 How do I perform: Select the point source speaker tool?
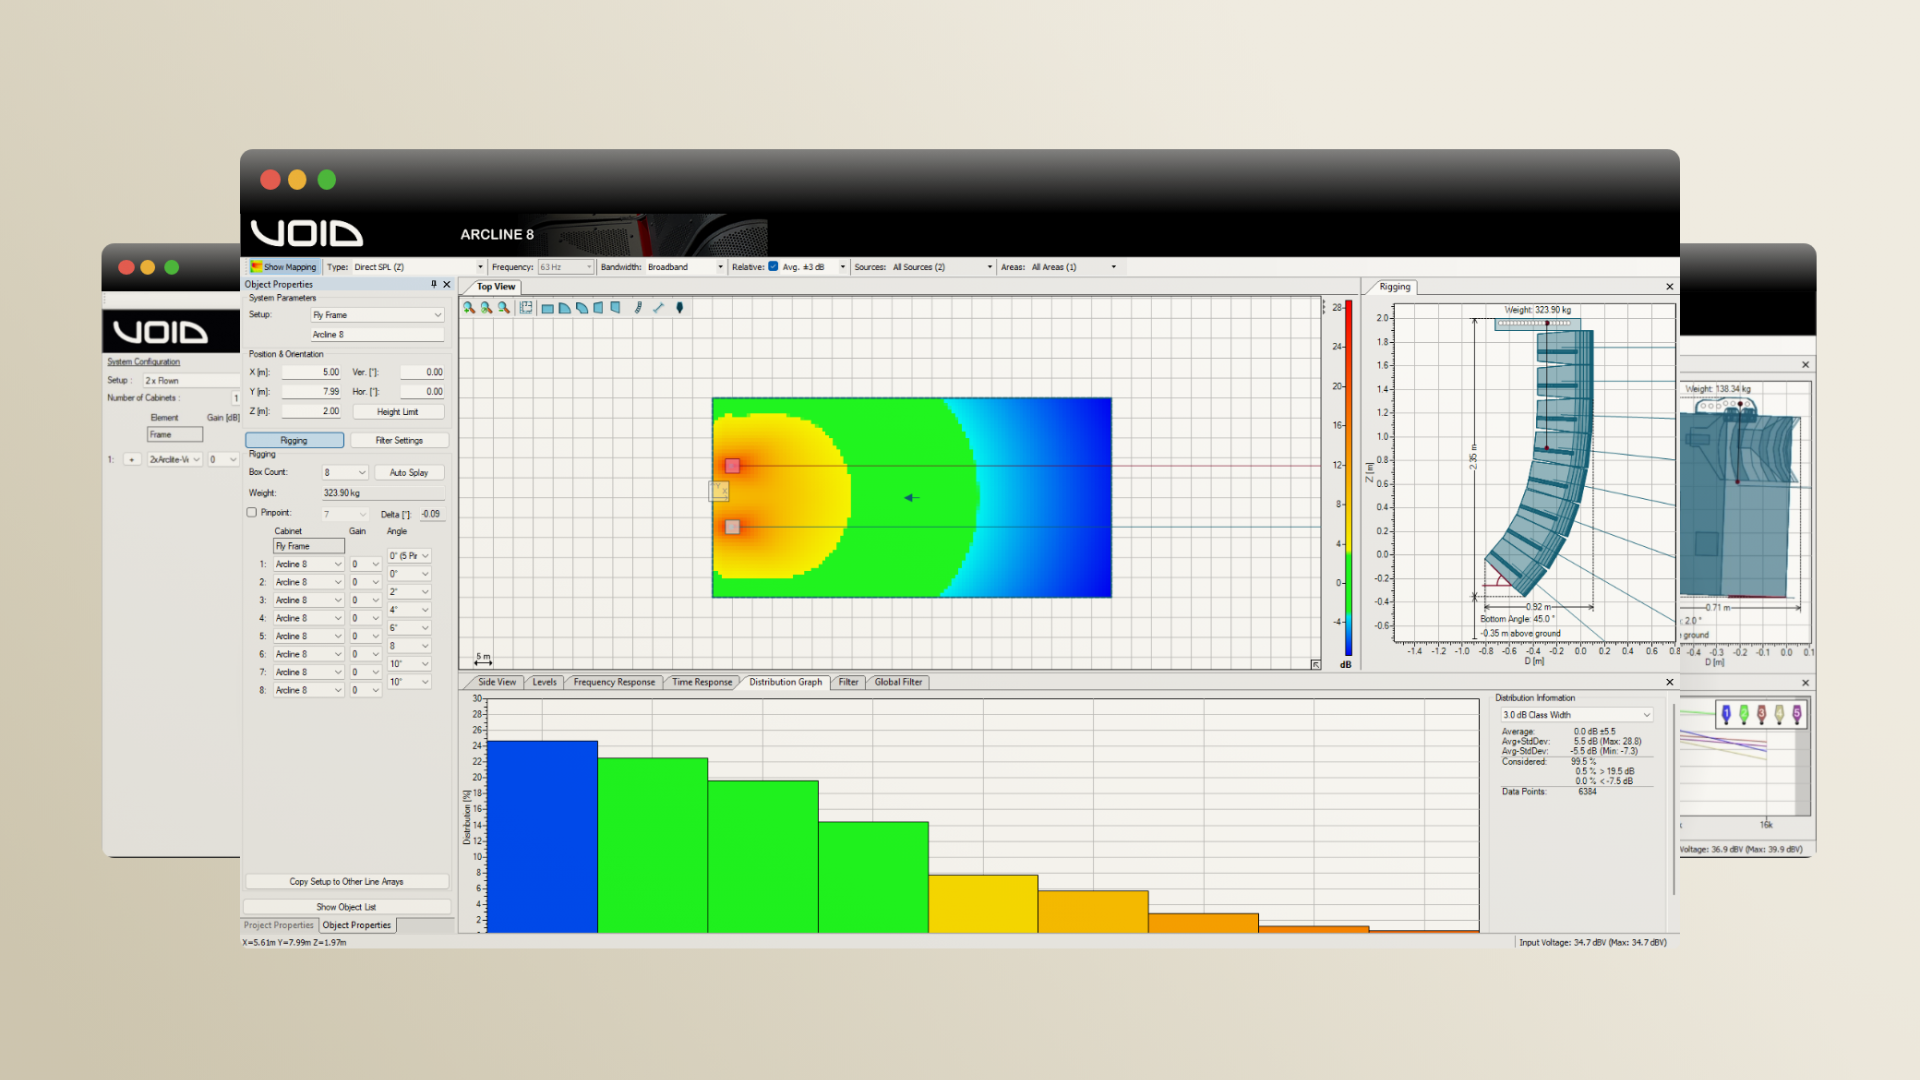[680, 308]
